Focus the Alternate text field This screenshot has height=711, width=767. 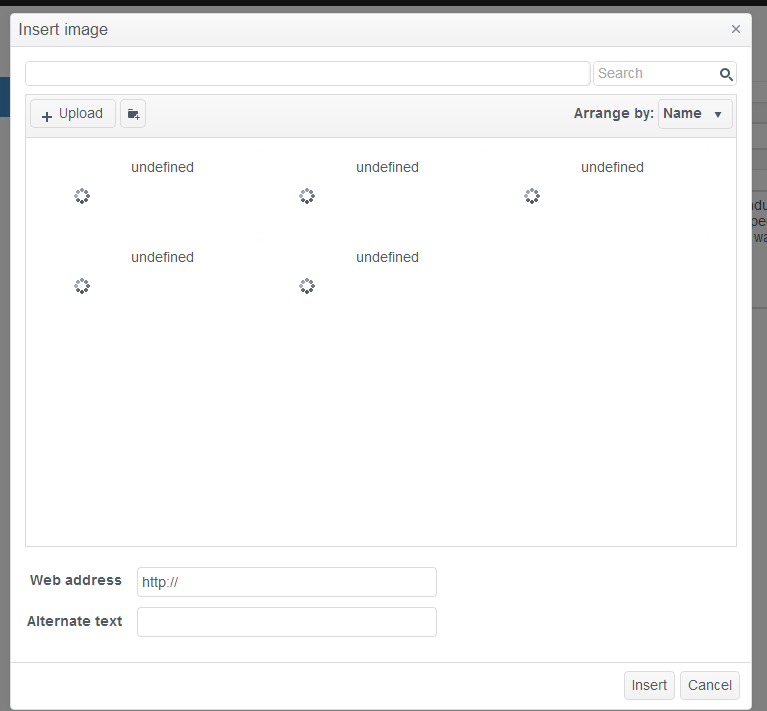(287, 622)
